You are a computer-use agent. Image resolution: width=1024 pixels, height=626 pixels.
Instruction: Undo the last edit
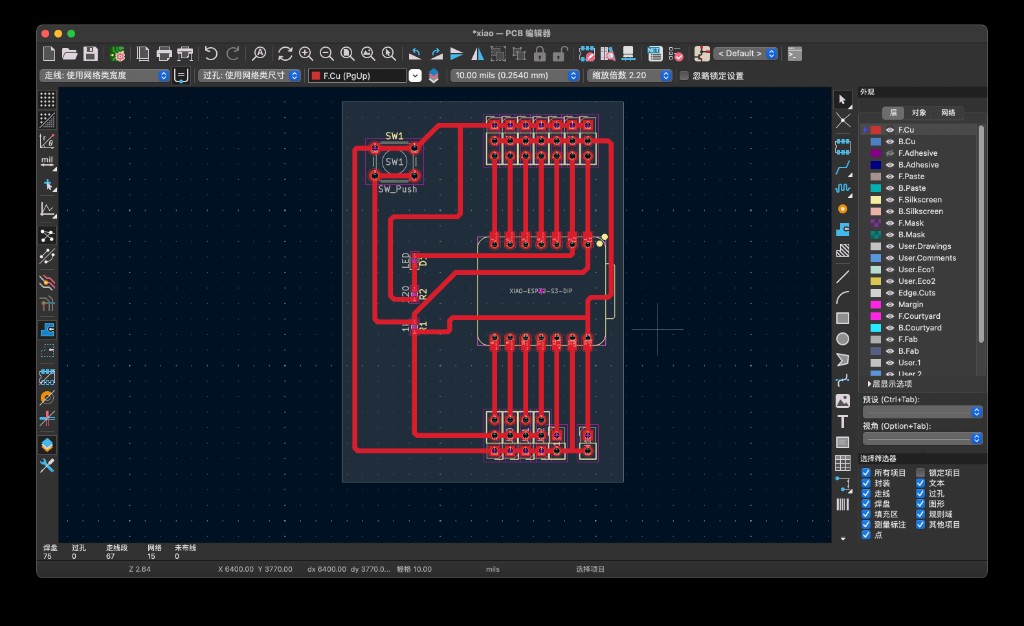(x=210, y=54)
